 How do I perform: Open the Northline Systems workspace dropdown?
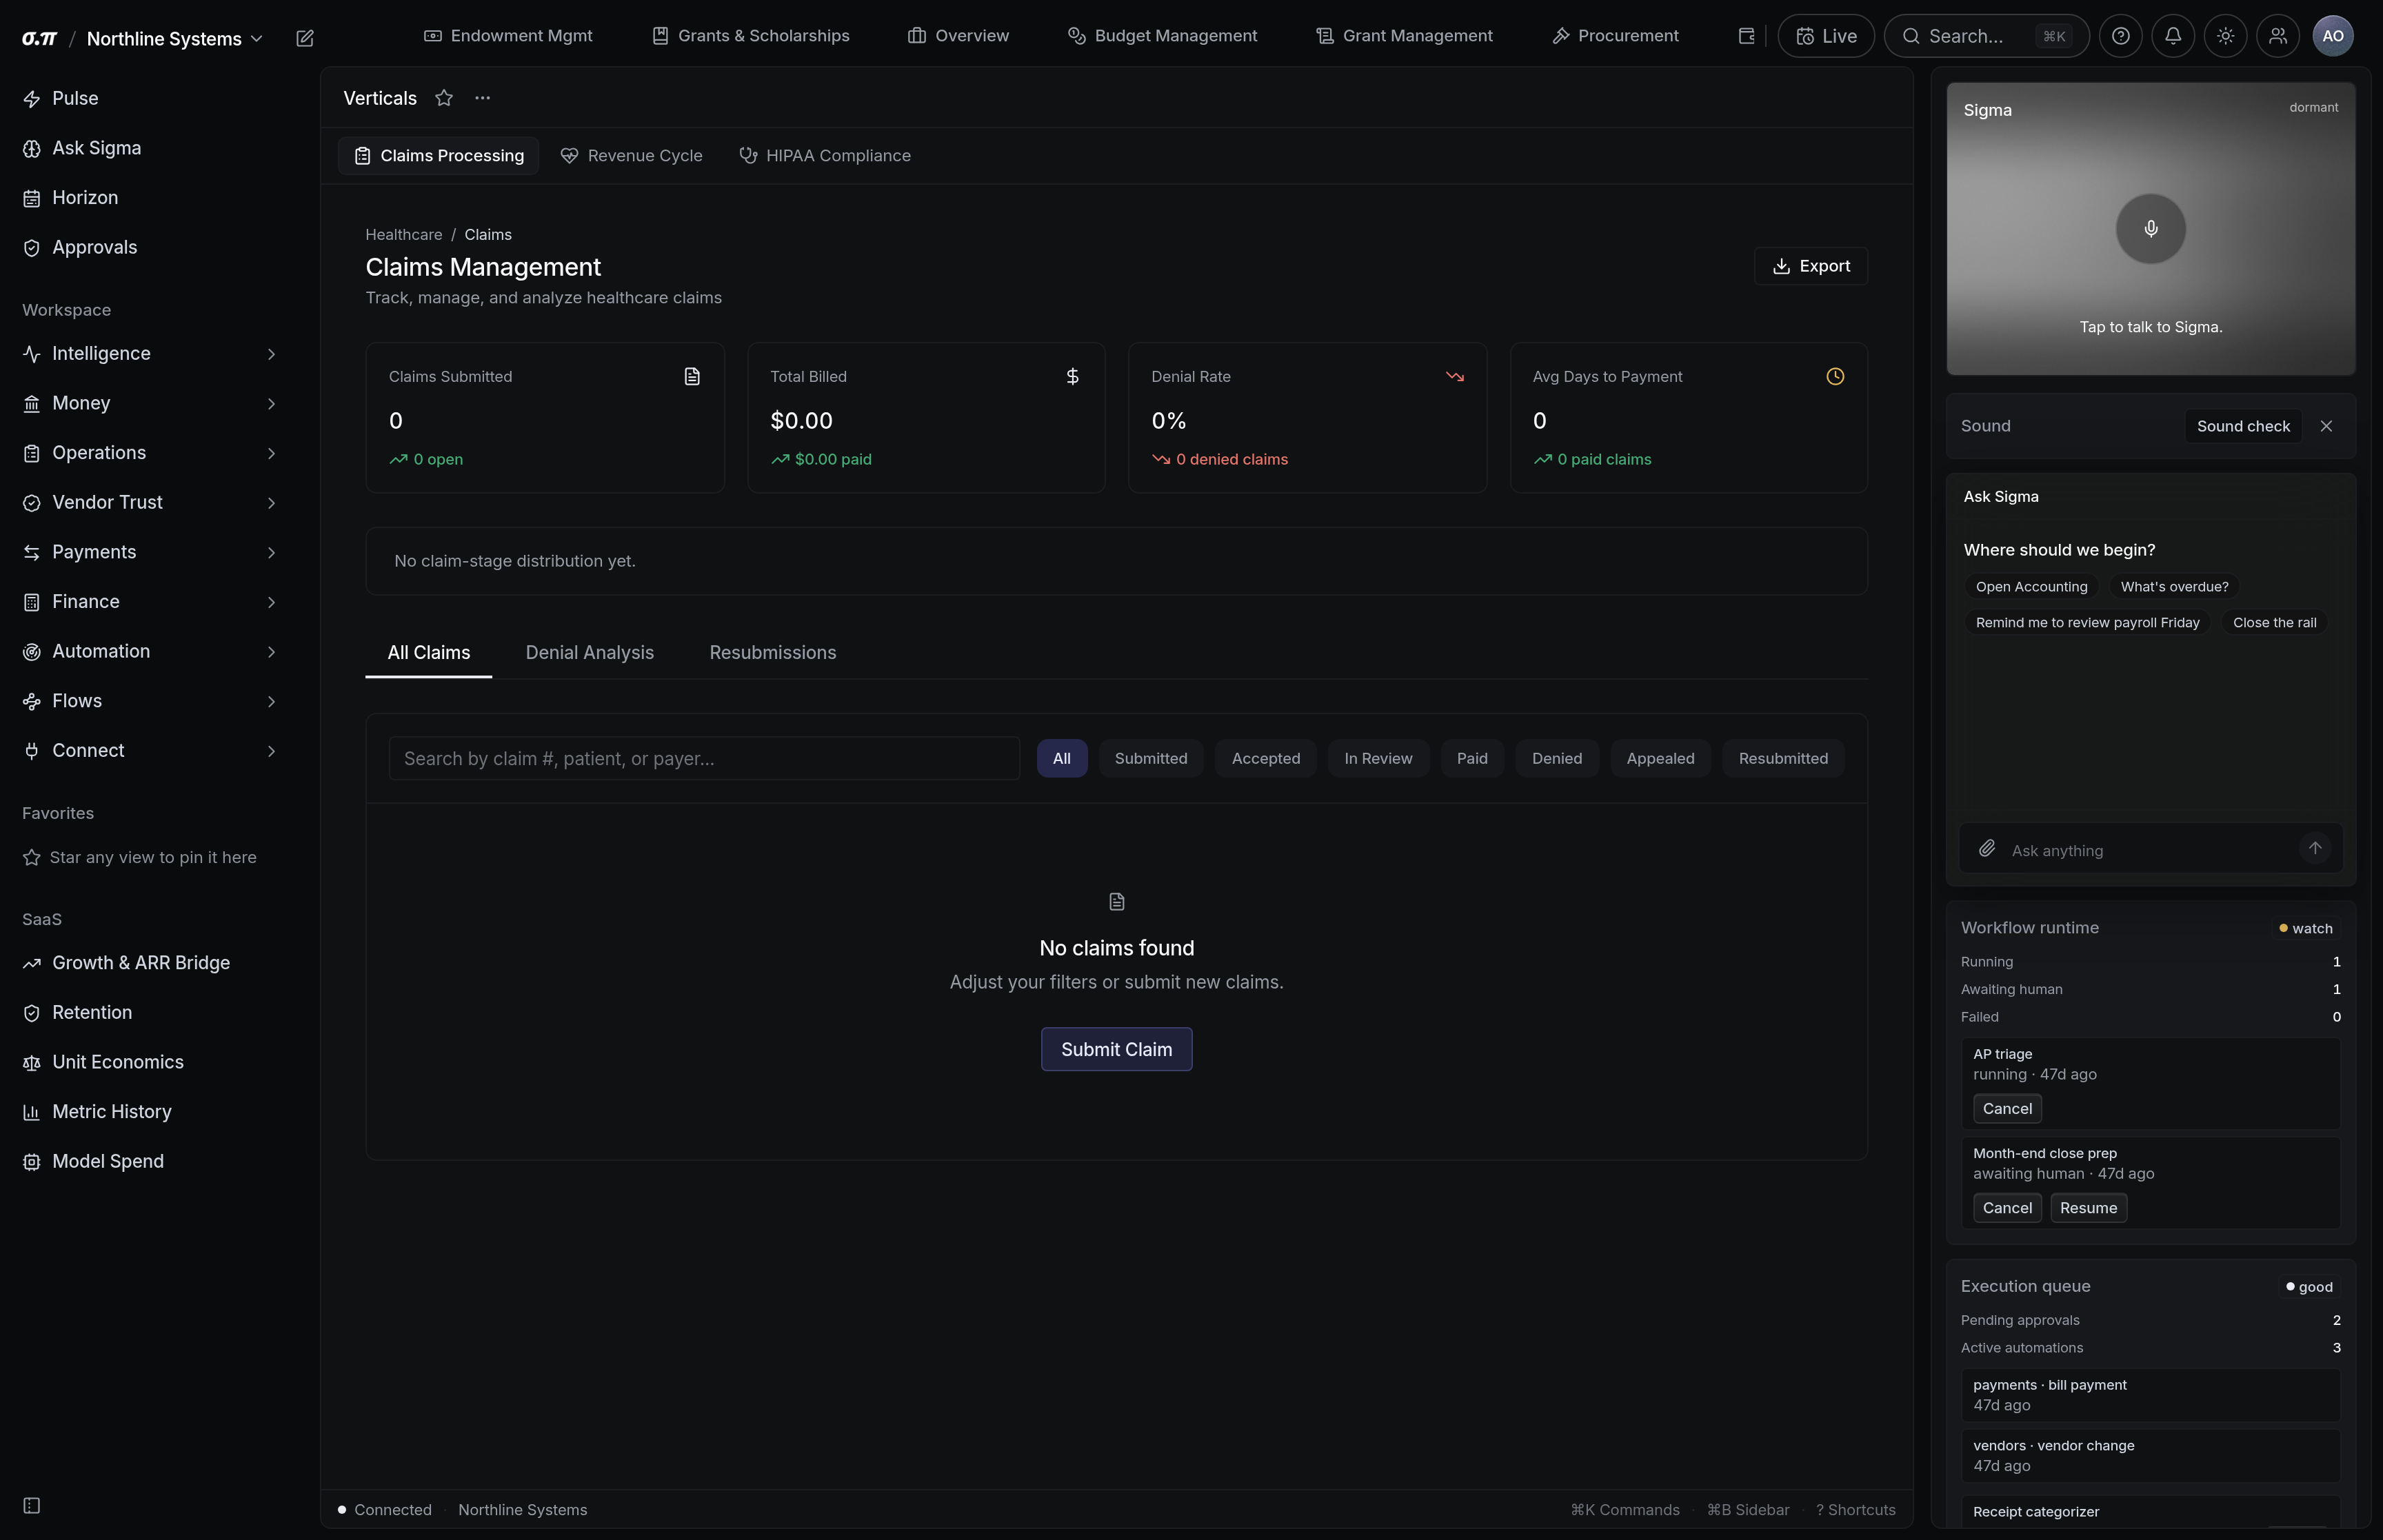pos(175,39)
